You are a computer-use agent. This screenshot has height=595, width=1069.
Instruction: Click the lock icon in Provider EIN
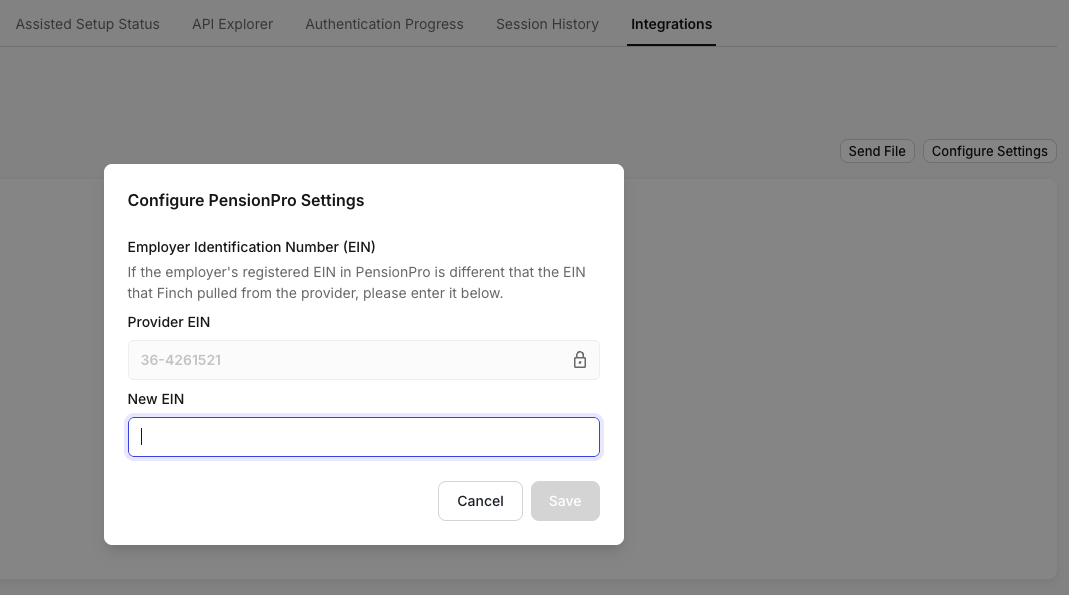click(579, 360)
